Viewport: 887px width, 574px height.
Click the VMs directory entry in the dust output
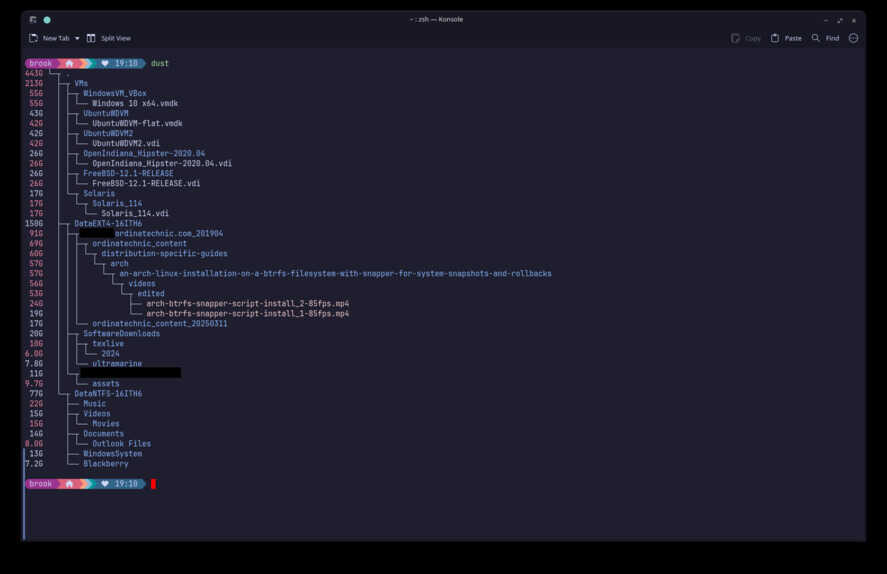[81, 83]
